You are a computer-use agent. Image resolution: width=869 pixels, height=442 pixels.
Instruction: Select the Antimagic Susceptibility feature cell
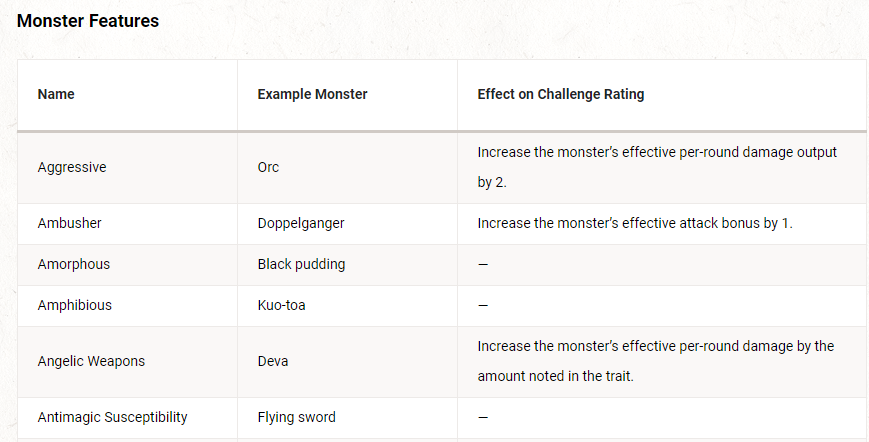[112, 417]
